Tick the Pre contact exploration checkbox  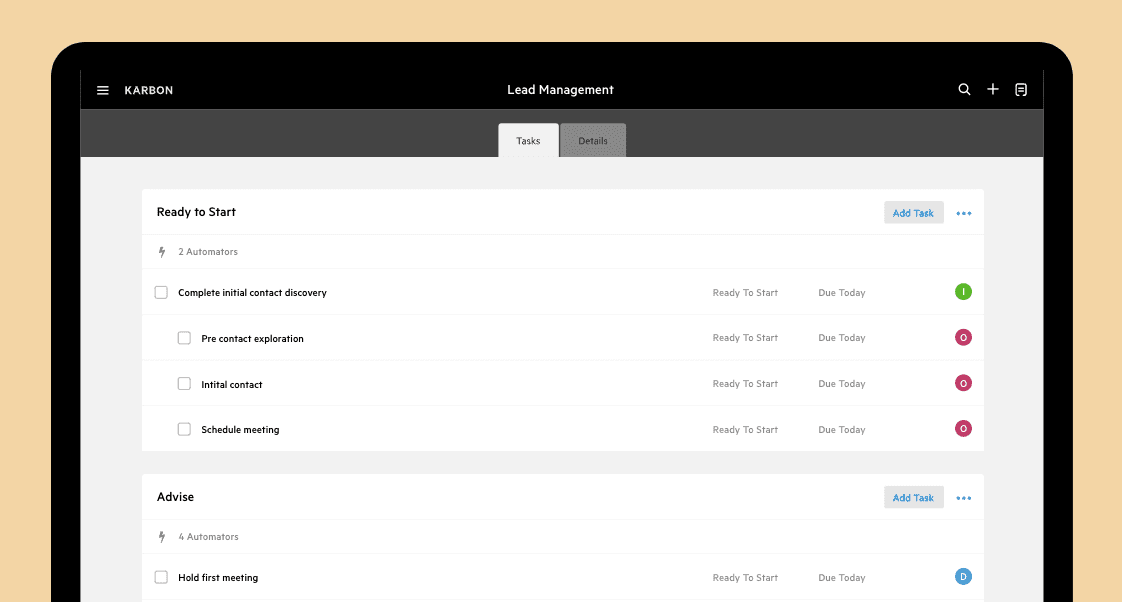click(184, 338)
